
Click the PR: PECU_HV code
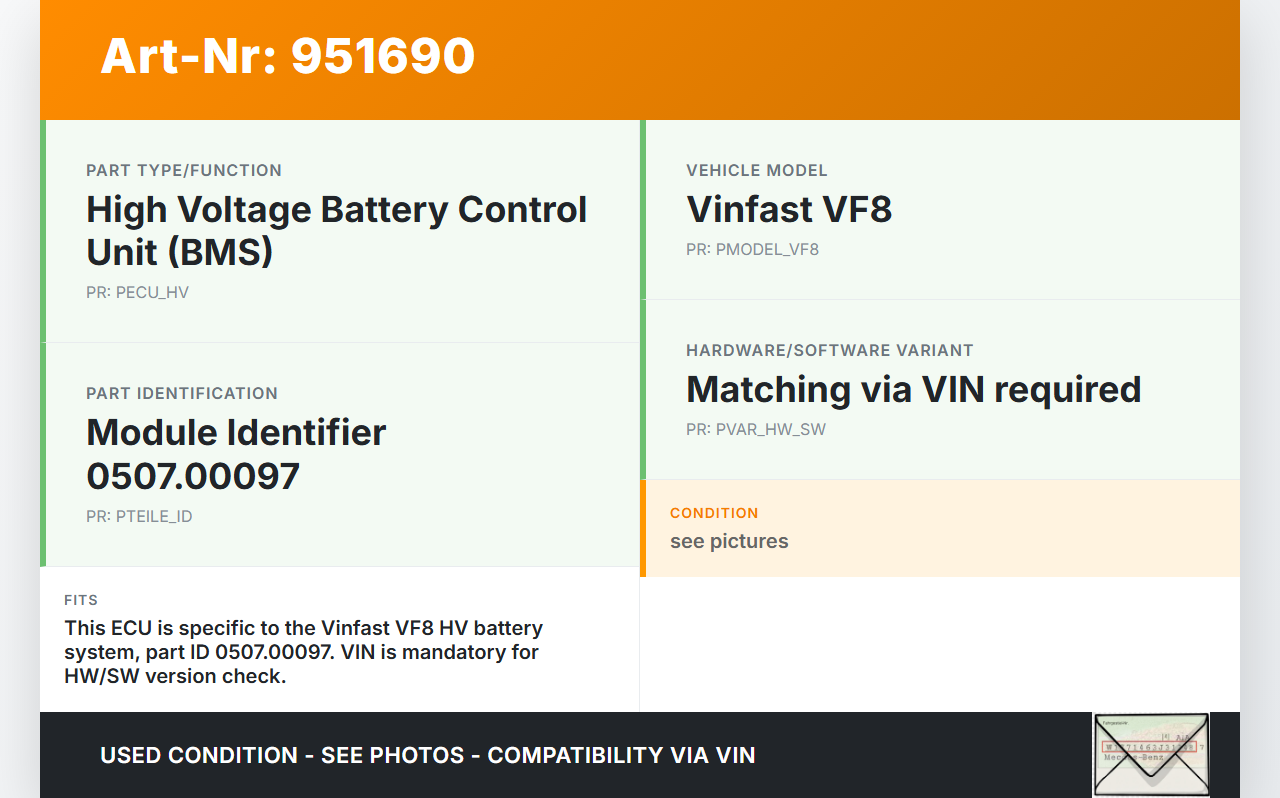137,293
